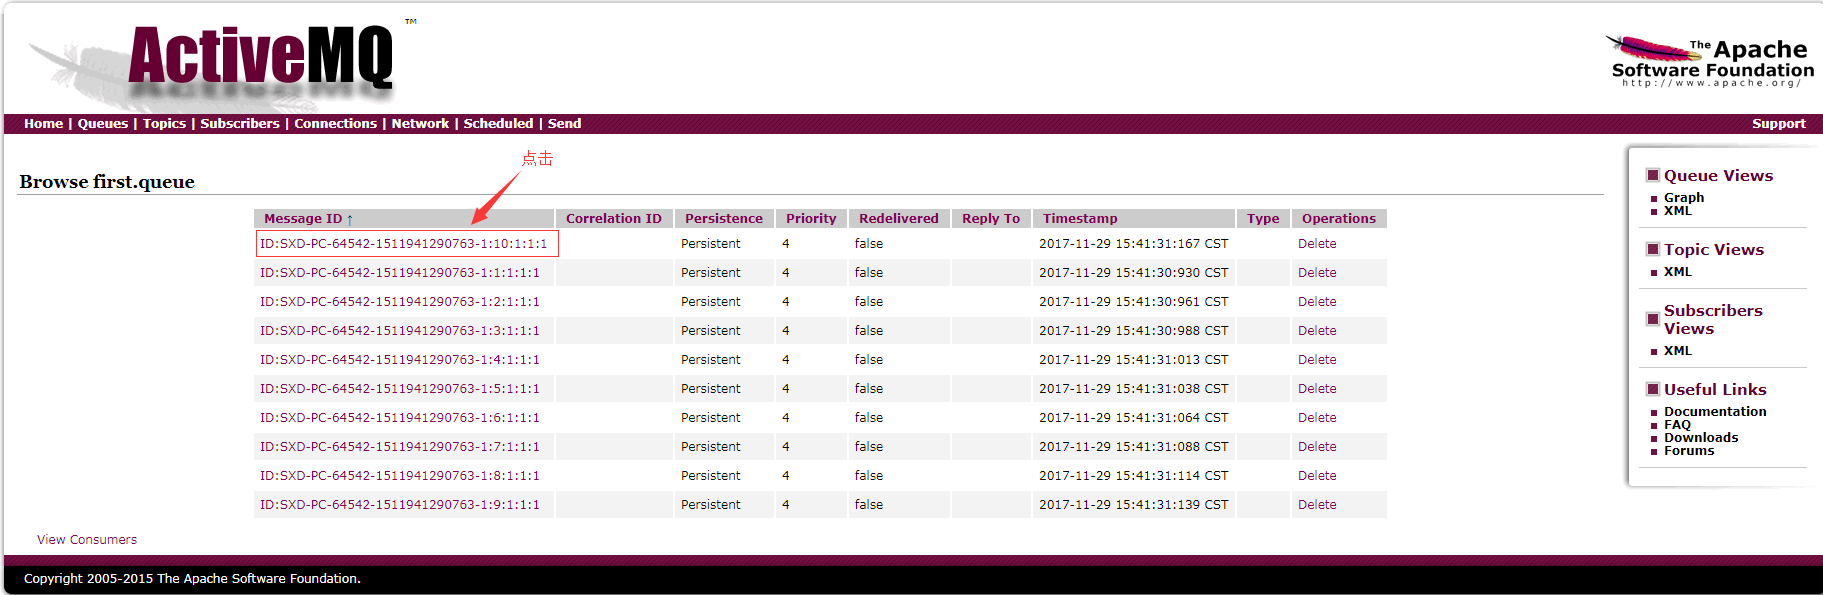The height and width of the screenshot is (595, 1823).
Task: Delete the message timestamped 15:41:31:013
Action: tap(1317, 359)
